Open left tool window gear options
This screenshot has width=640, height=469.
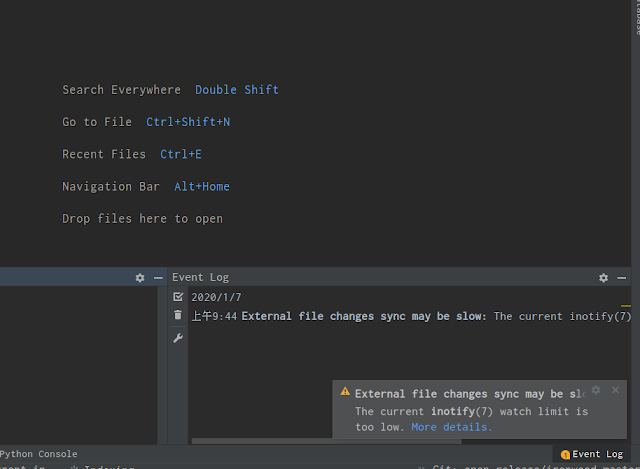(x=140, y=277)
